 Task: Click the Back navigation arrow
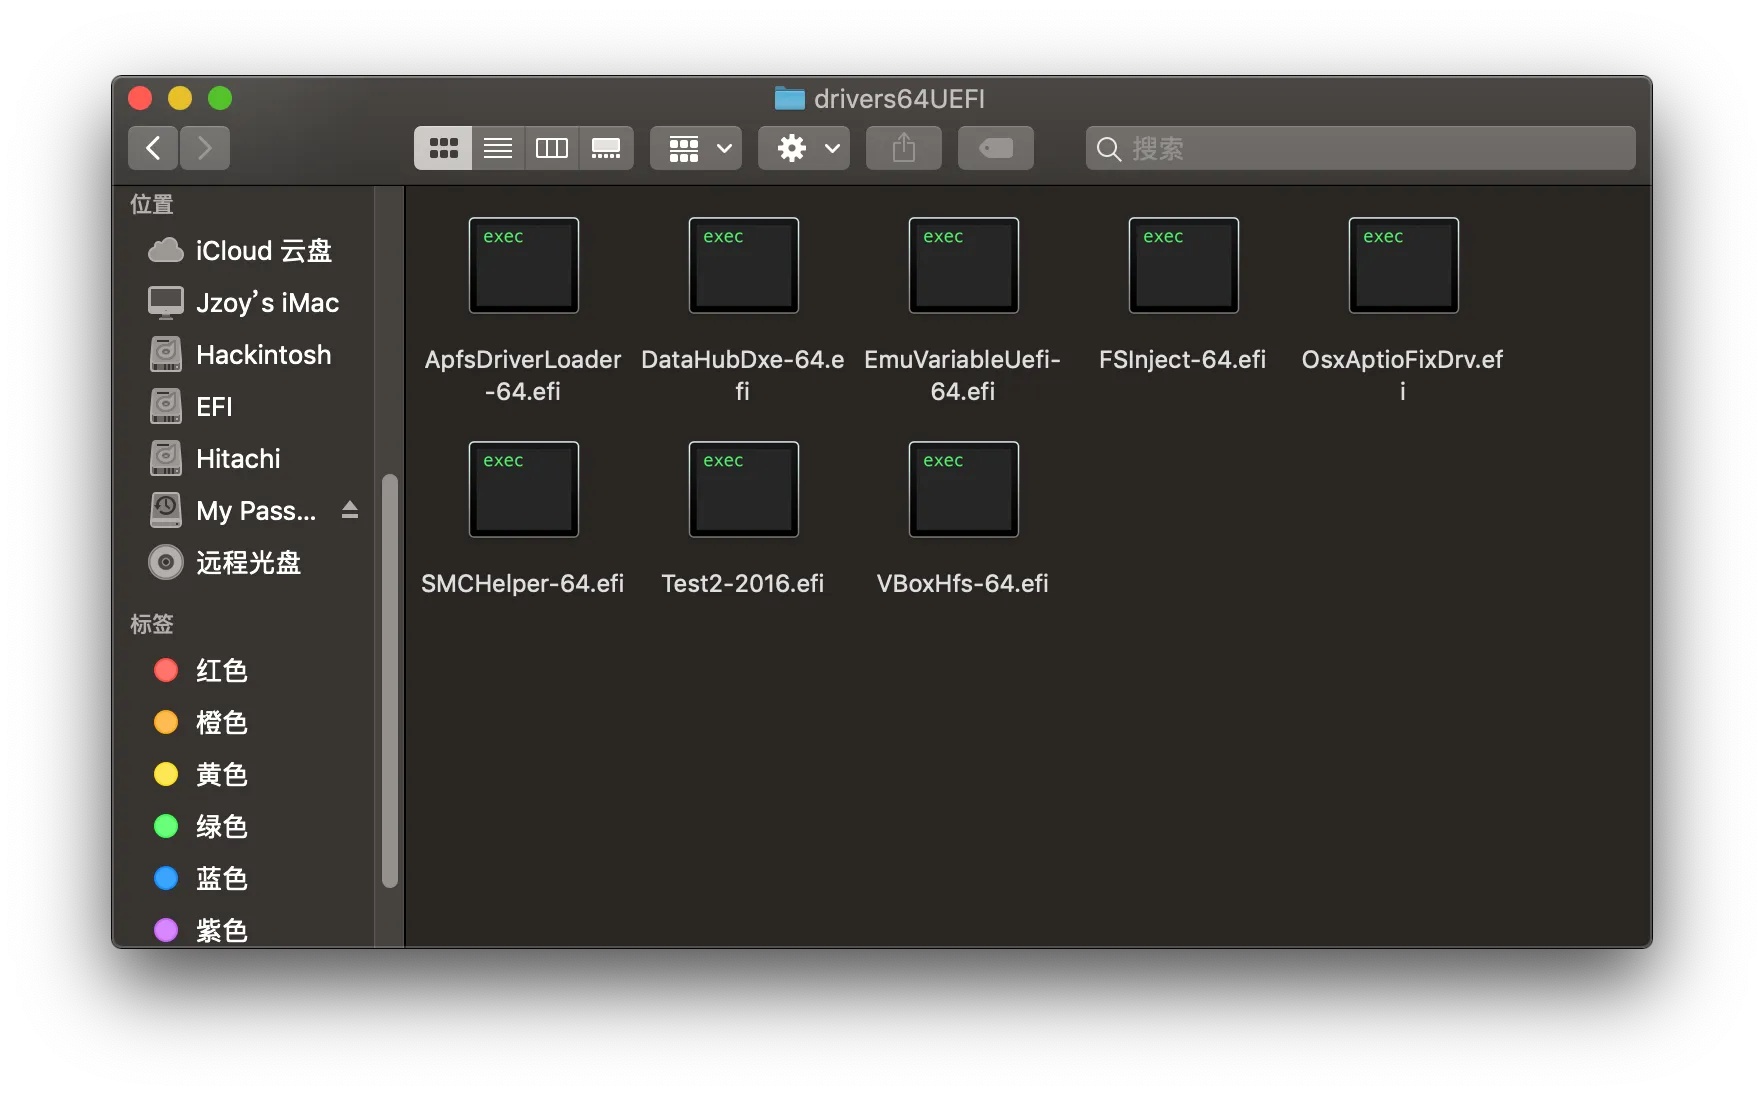pyautogui.click(x=153, y=148)
